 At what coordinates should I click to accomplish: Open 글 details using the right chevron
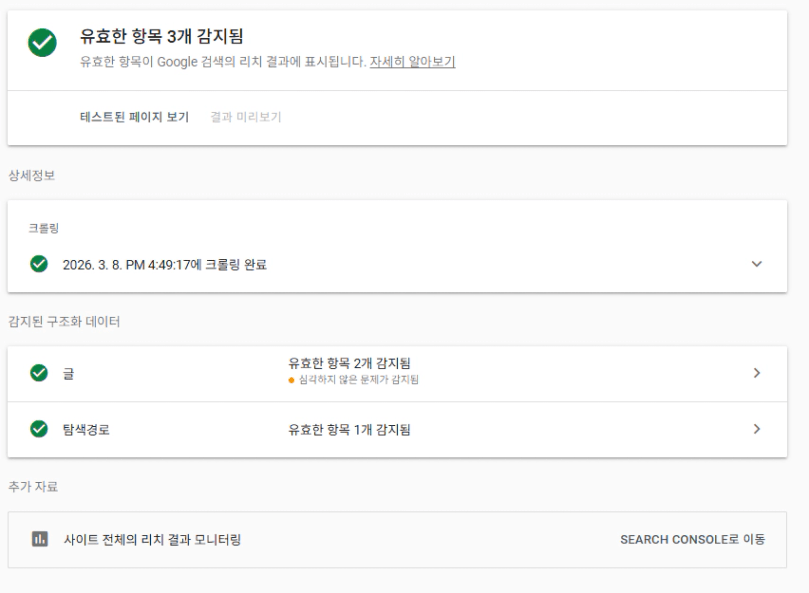click(756, 373)
